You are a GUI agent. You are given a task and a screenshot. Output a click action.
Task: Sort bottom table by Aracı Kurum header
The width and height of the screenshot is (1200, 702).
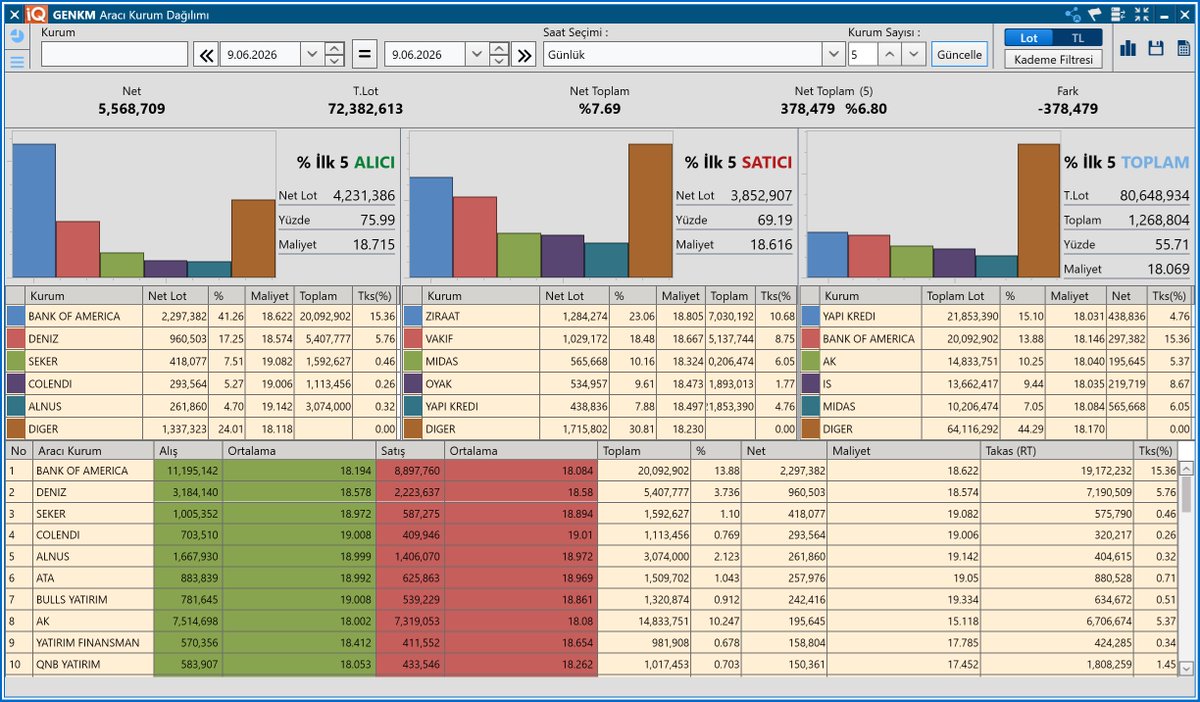coord(93,451)
